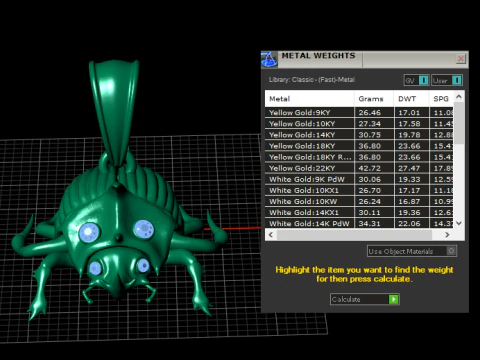Click the 19.36 DWT value
The width and height of the screenshot is (480, 360).
click(409, 212)
